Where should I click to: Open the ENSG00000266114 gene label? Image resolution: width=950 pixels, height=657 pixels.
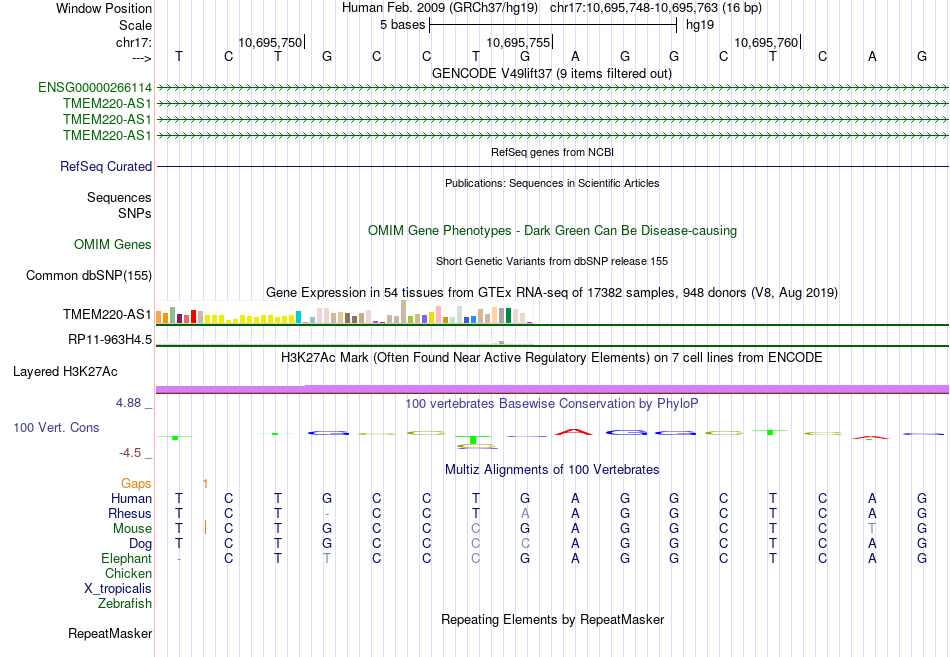[95, 88]
